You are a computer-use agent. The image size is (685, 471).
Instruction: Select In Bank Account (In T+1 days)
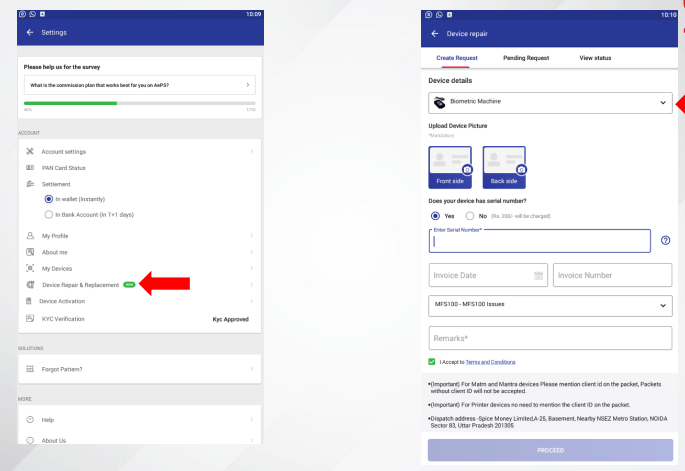pyautogui.click(x=48, y=215)
